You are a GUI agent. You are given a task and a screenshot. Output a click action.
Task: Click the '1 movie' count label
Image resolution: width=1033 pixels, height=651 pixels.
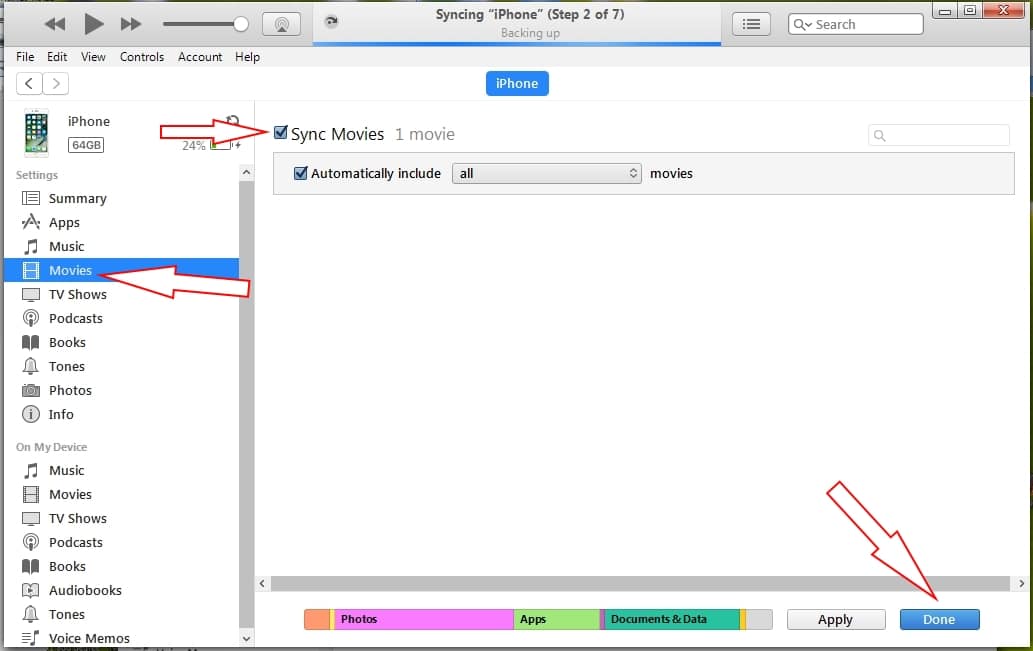[425, 134]
